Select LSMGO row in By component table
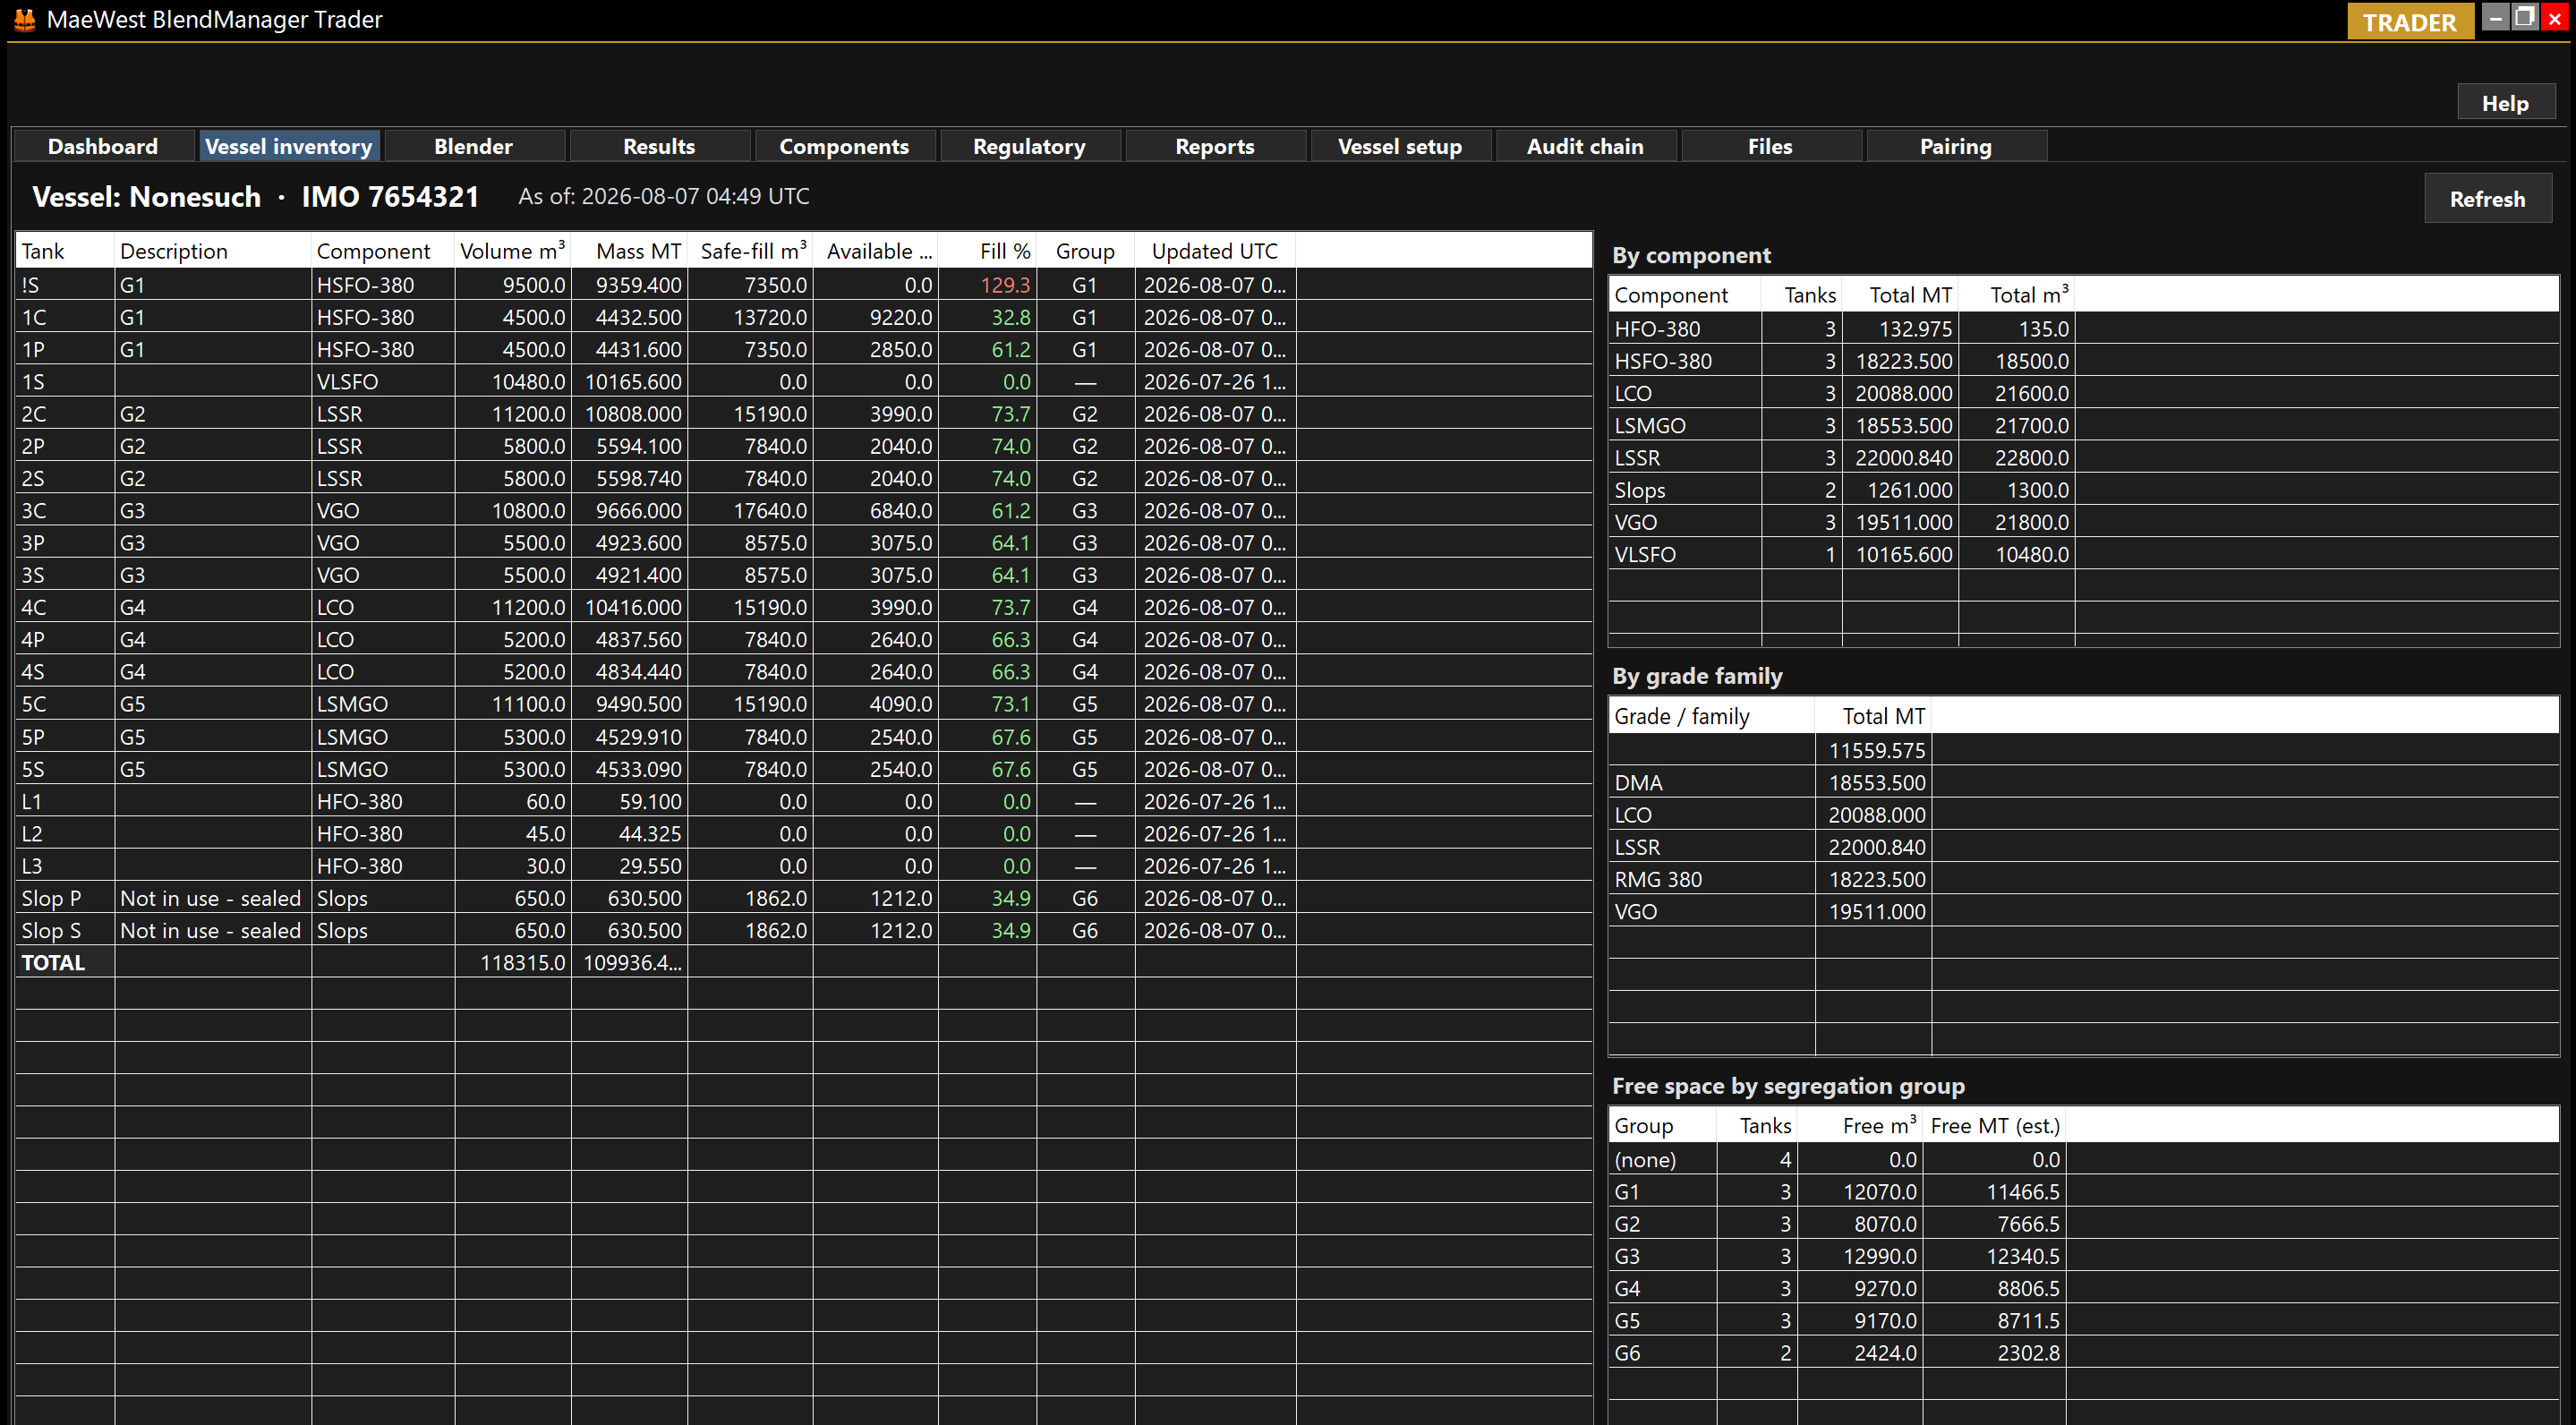This screenshot has width=2576, height=1425. point(2083,425)
